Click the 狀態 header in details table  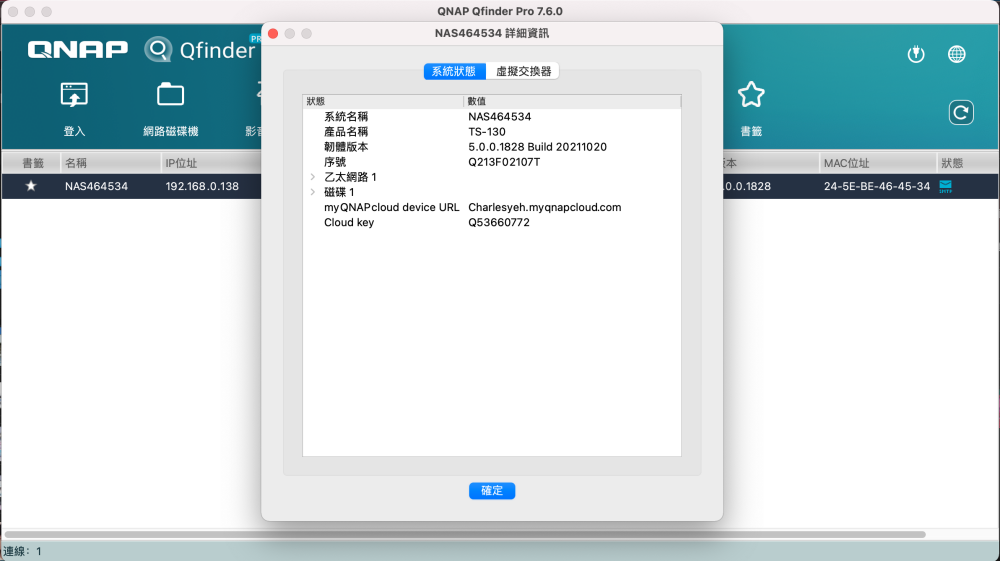tap(315, 101)
